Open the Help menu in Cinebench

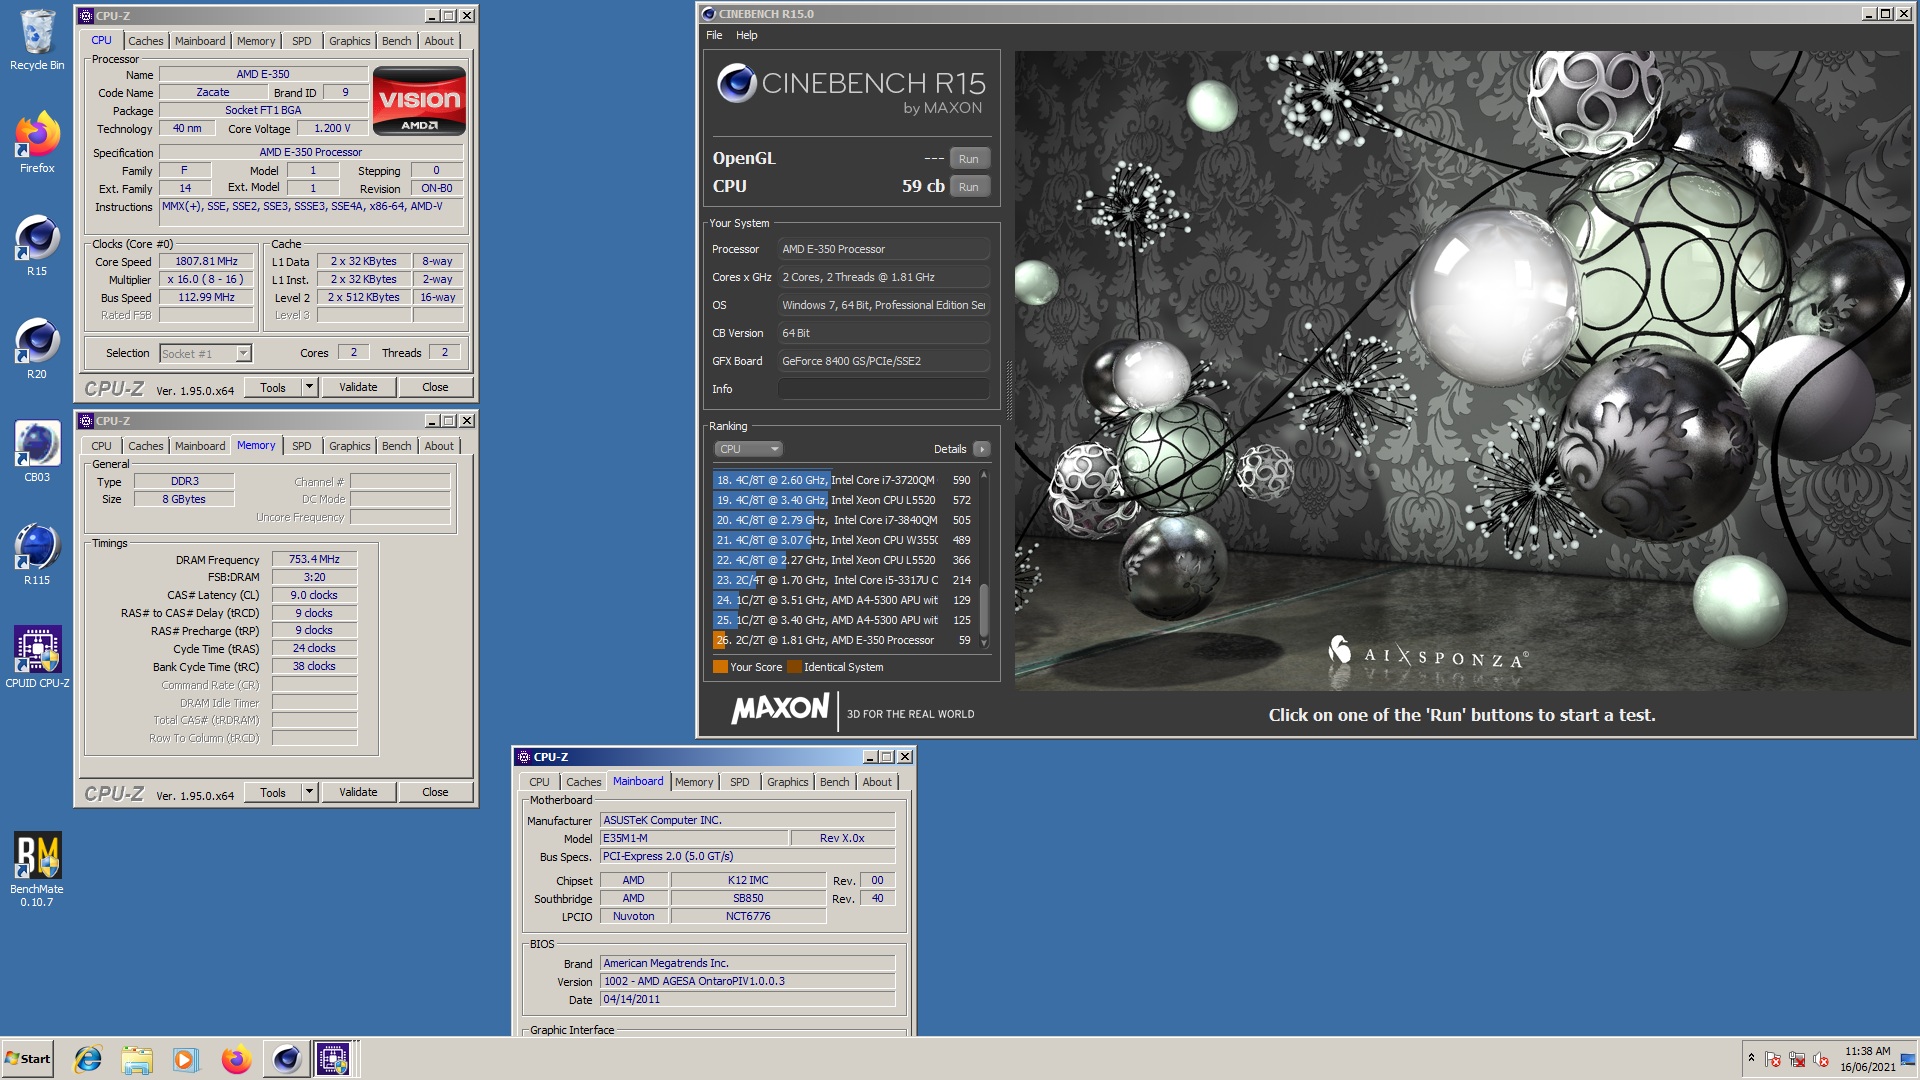click(747, 35)
